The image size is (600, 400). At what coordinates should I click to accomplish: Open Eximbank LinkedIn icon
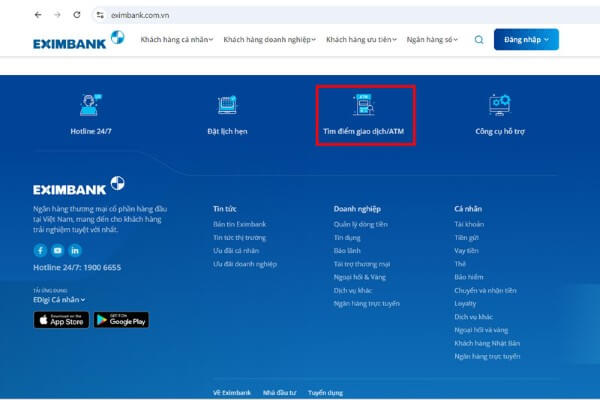click(x=75, y=250)
